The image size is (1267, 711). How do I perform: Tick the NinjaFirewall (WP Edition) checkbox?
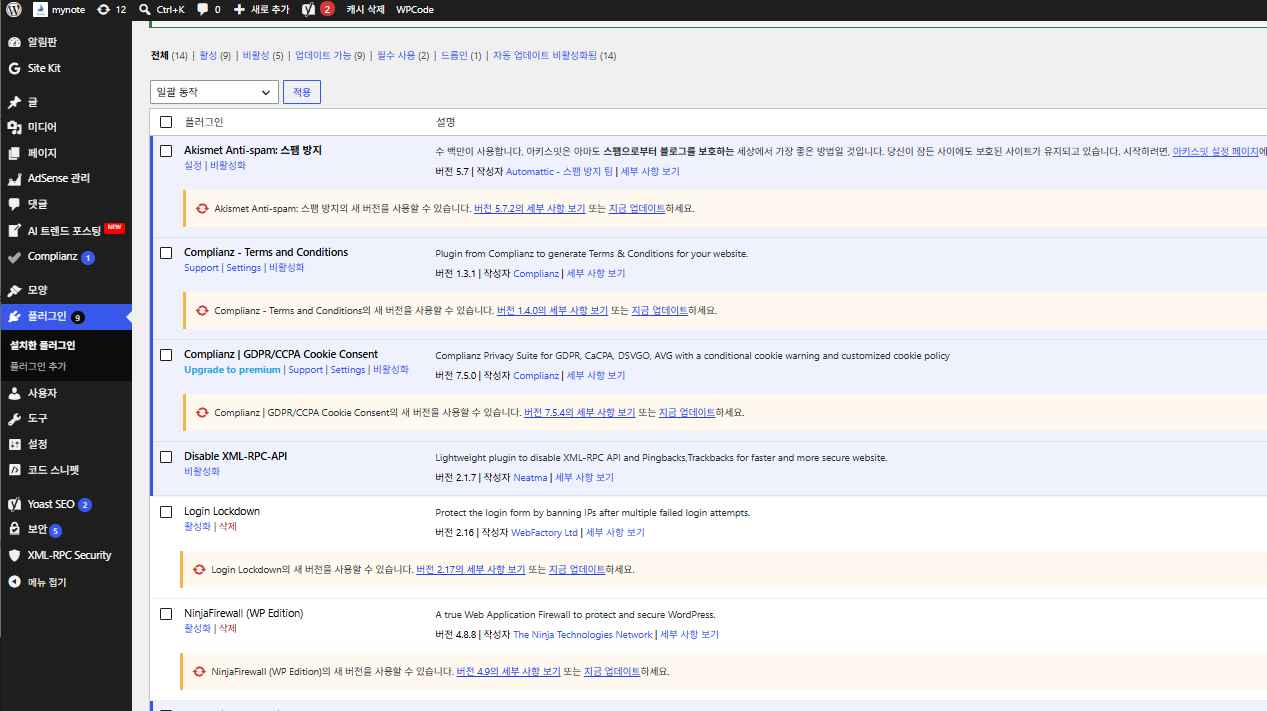166,613
